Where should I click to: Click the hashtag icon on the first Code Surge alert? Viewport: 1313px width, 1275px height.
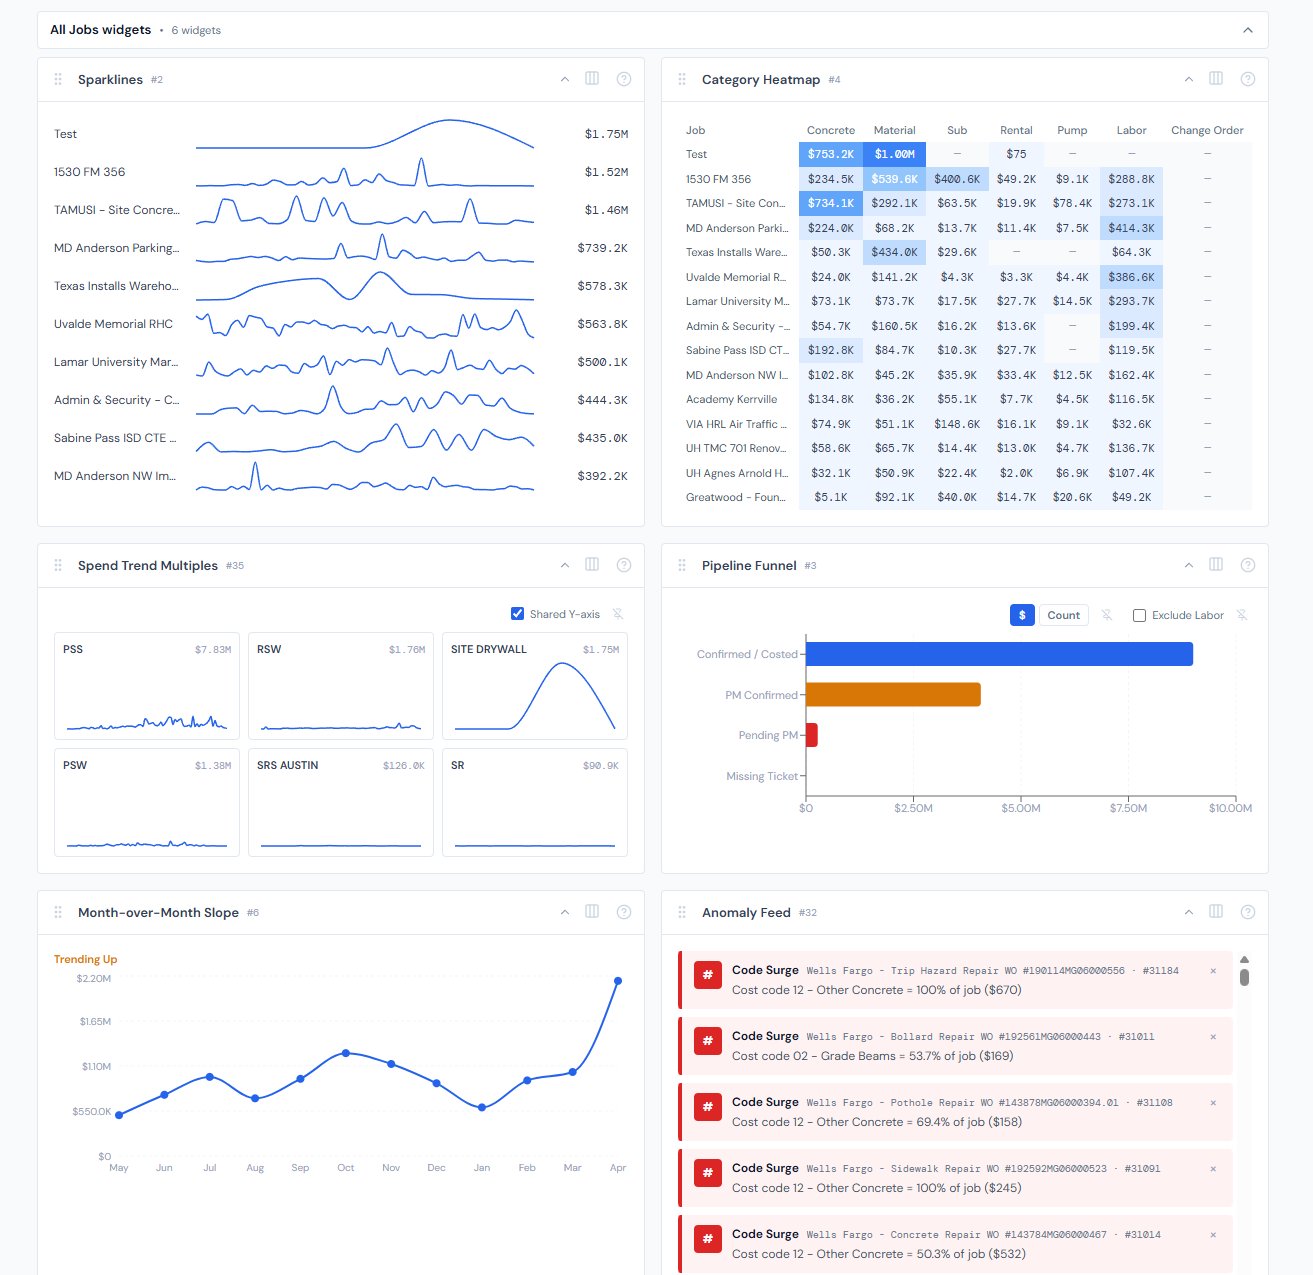tap(708, 975)
